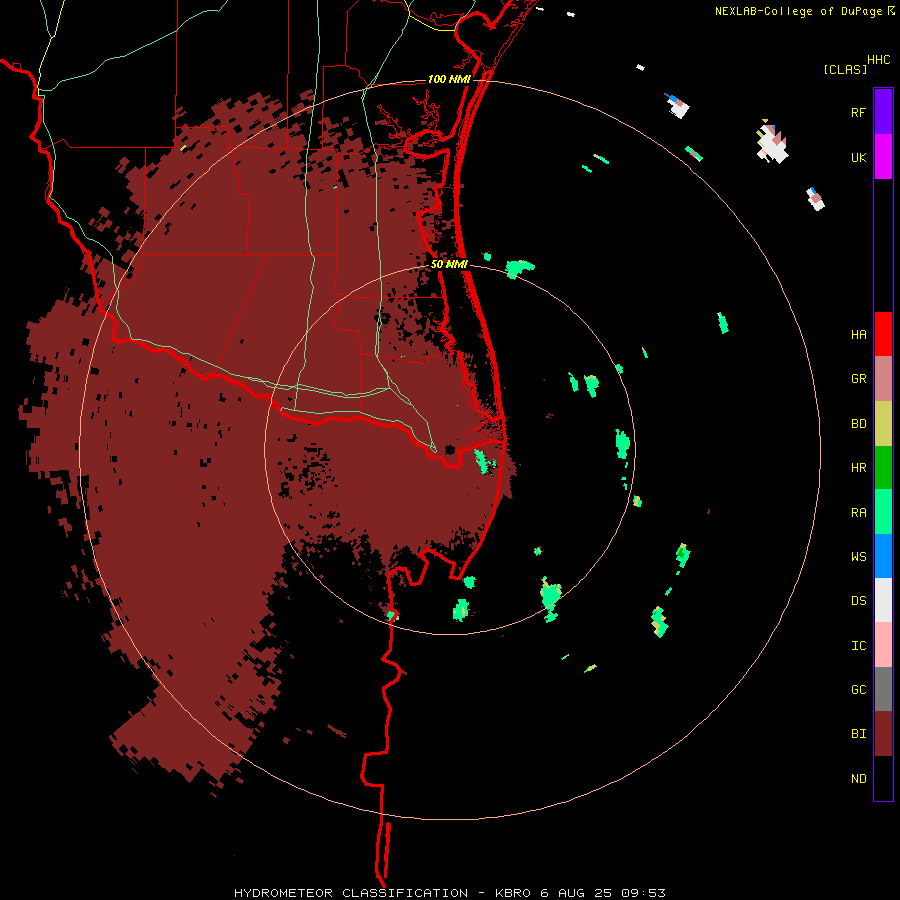Click the BD legend label
The width and height of the screenshot is (900, 900).
click(859, 423)
